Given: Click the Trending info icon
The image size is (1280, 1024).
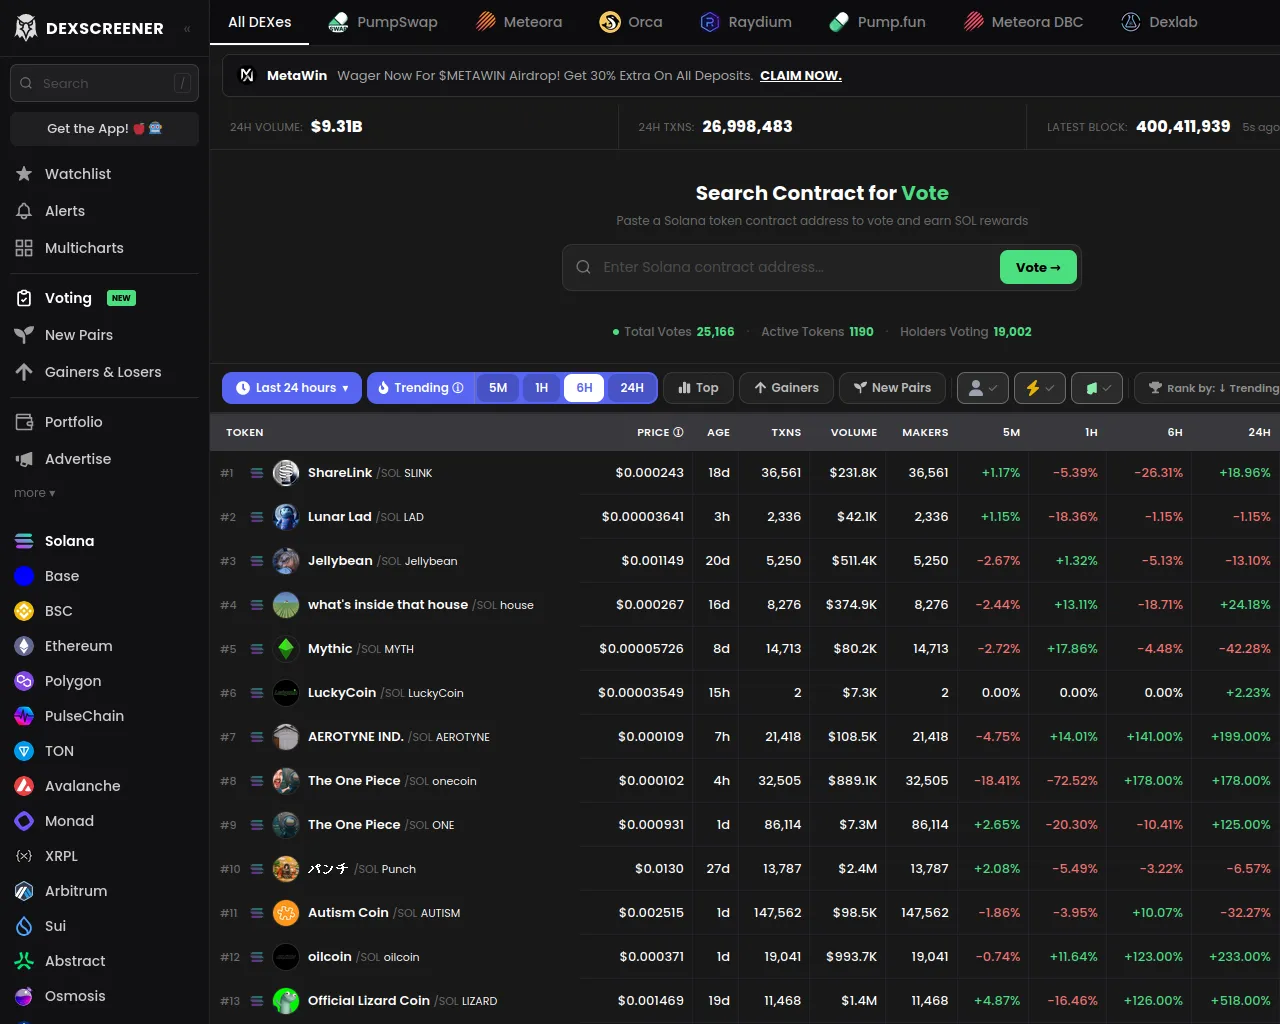Looking at the screenshot, I should pyautogui.click(x=458, y=388).
